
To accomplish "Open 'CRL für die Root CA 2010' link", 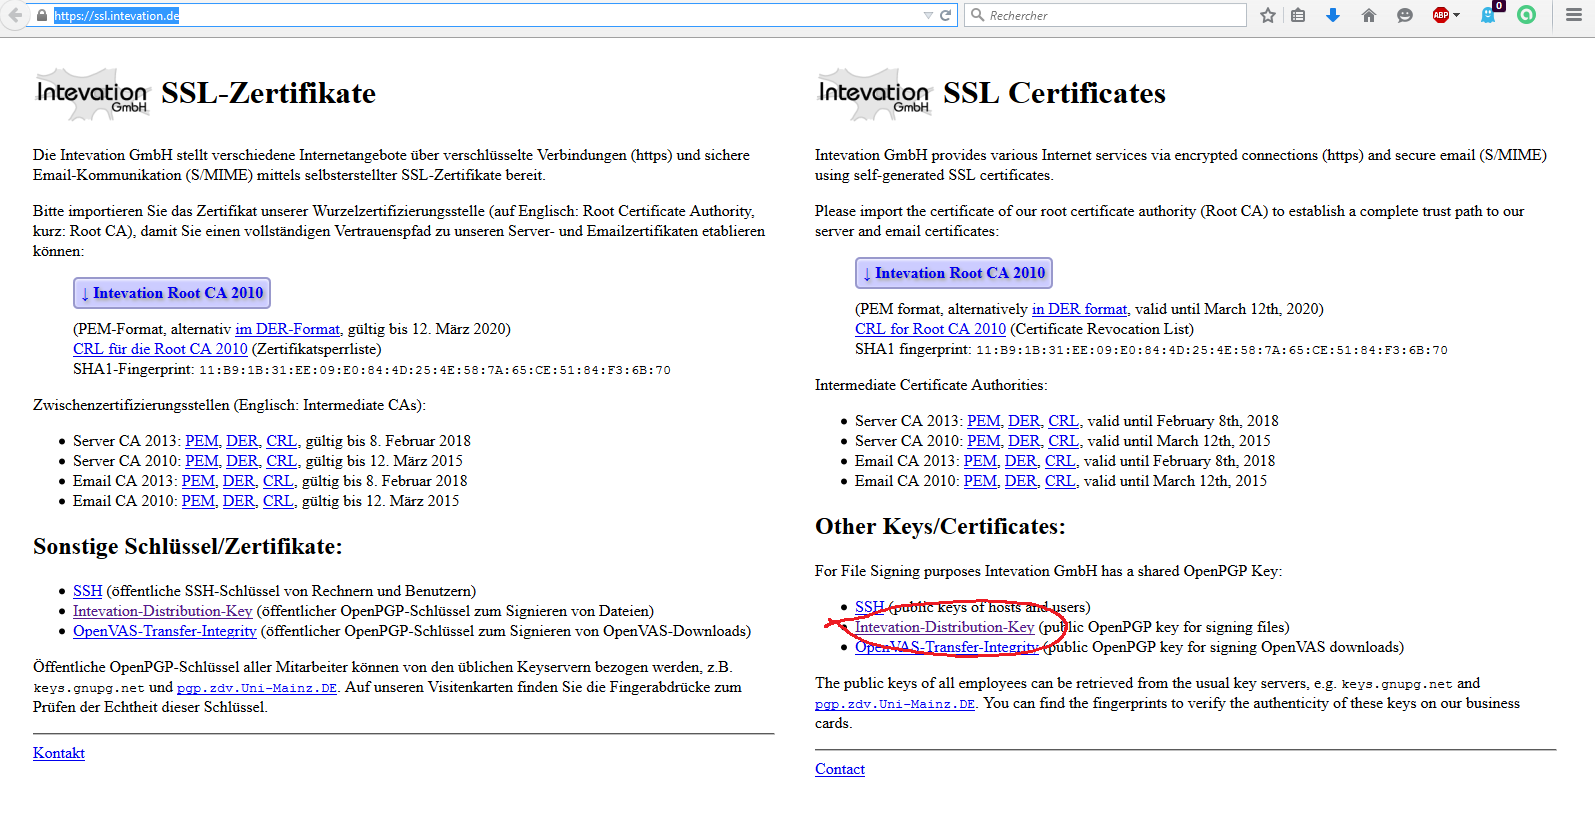I will point(160,349).
